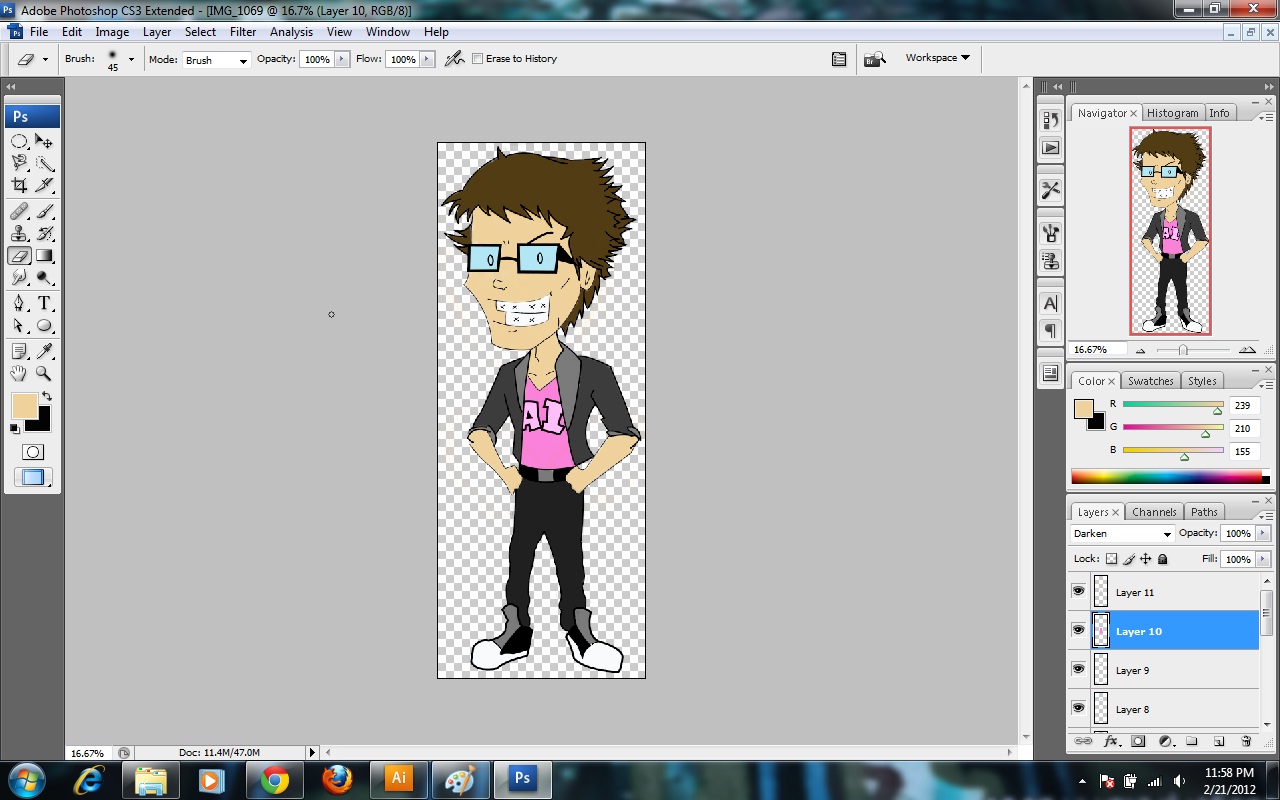This screenshot has height=800, width=1280.
Task: Select the Path Selection tool
Action: 19,326
